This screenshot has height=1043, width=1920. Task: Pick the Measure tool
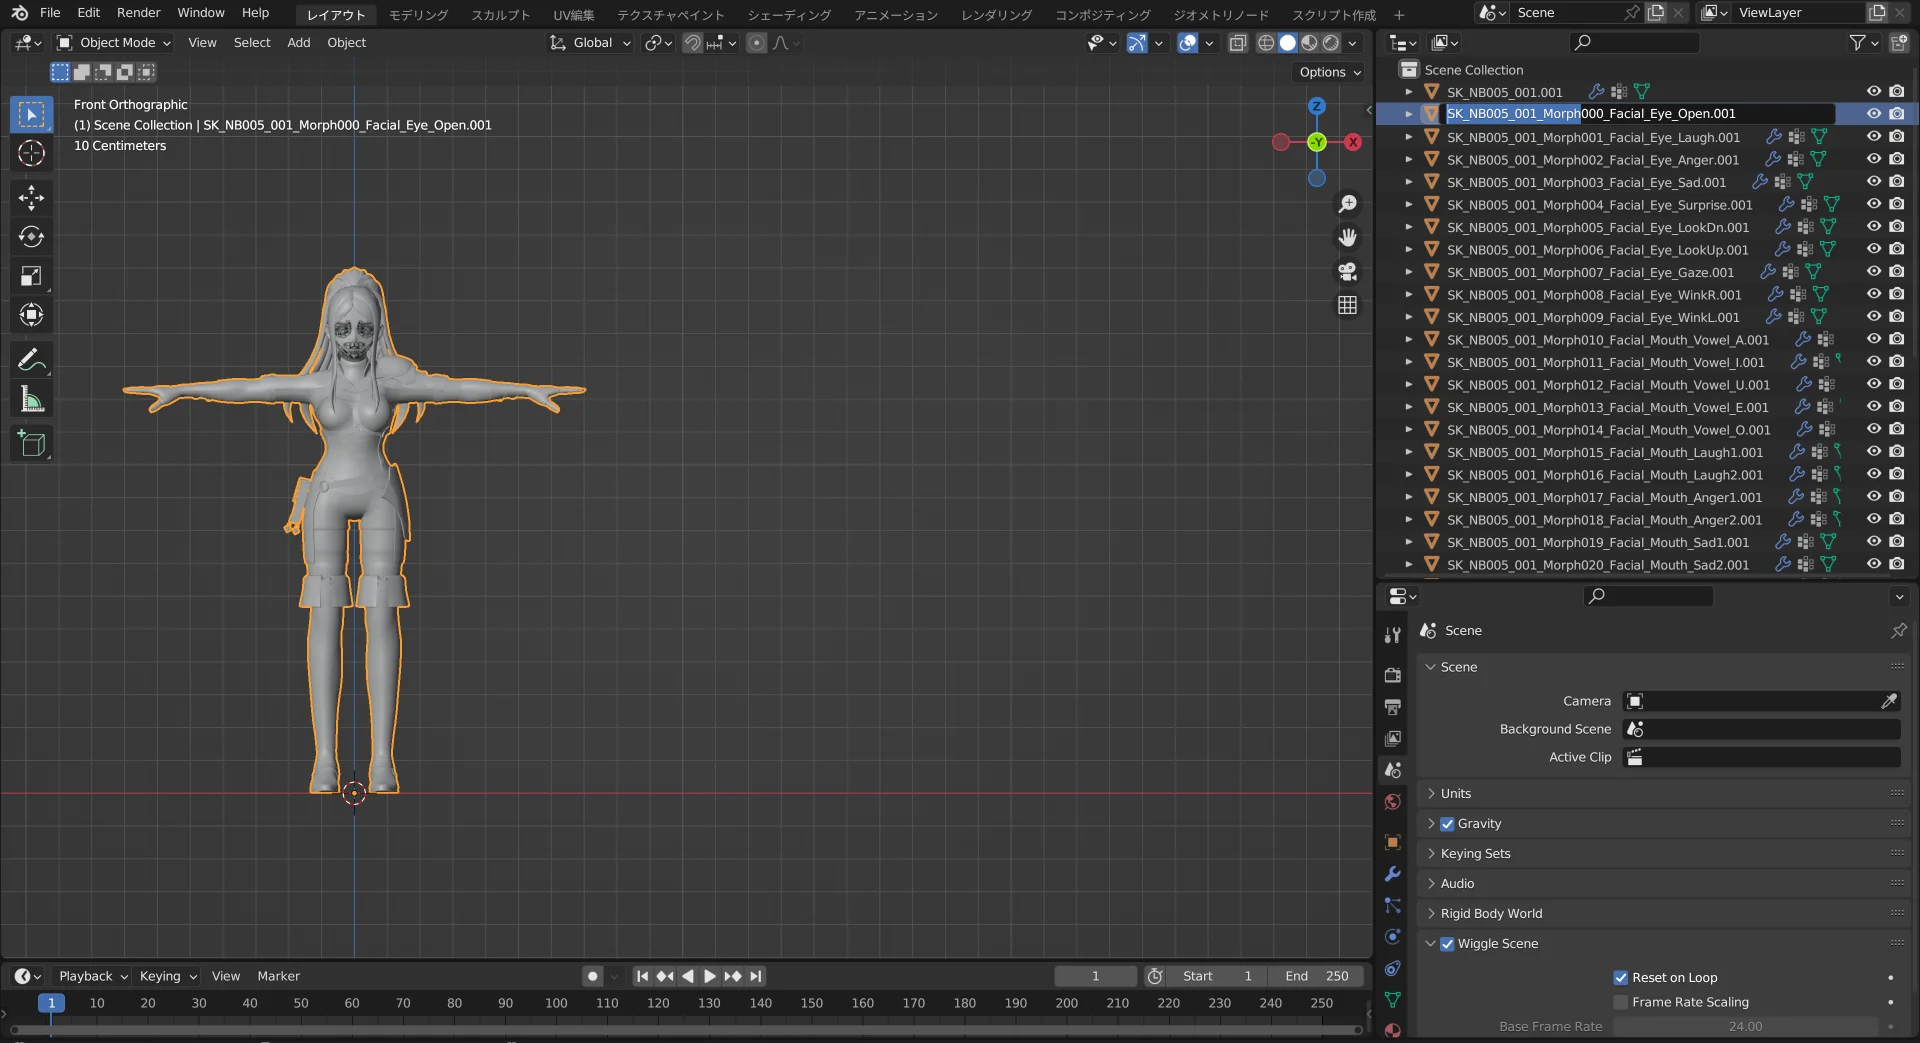[x=31, y=400]
